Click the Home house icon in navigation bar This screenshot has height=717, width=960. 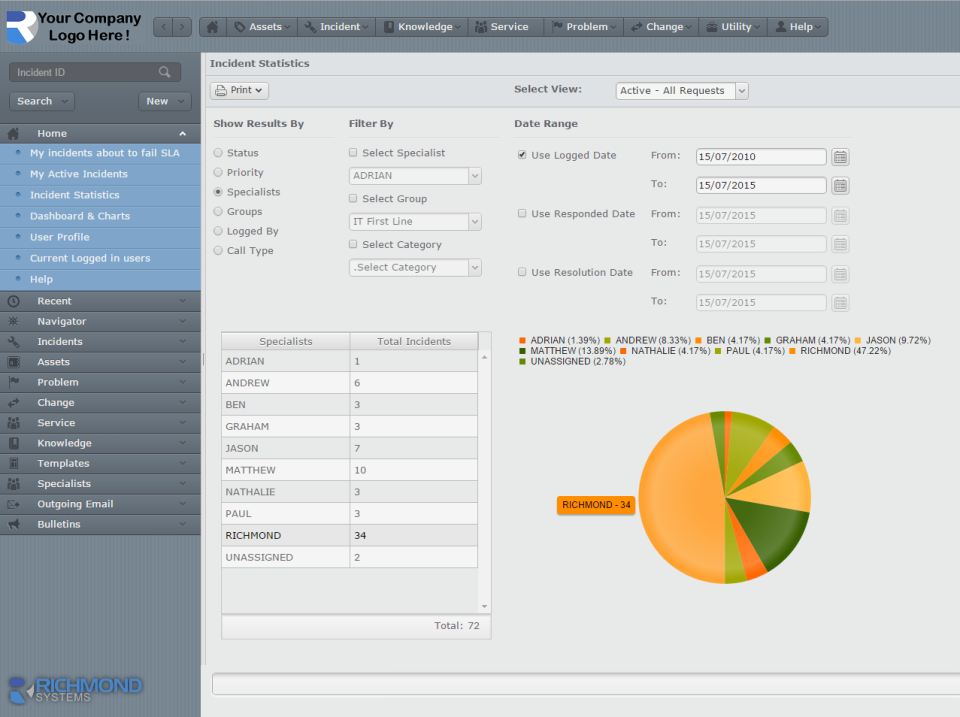pyautogui.click(x=212, y=26)
